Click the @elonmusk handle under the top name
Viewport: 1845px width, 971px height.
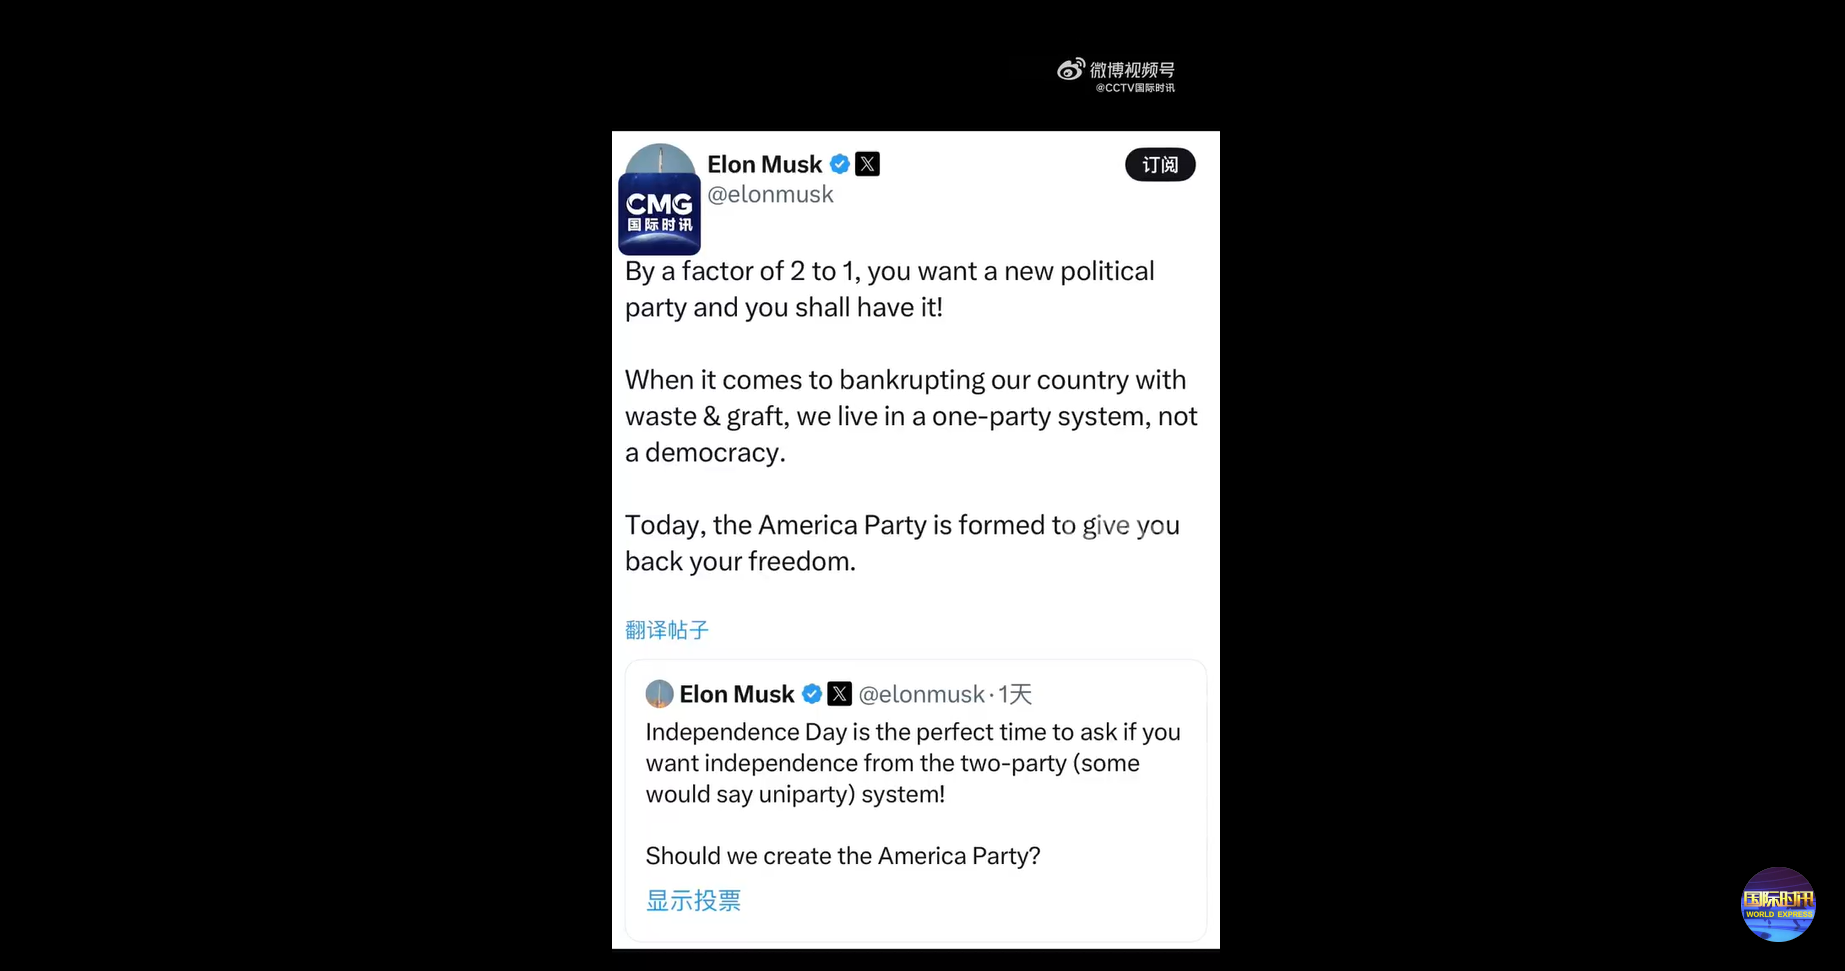pyautogui.click(x=770, y=195)
